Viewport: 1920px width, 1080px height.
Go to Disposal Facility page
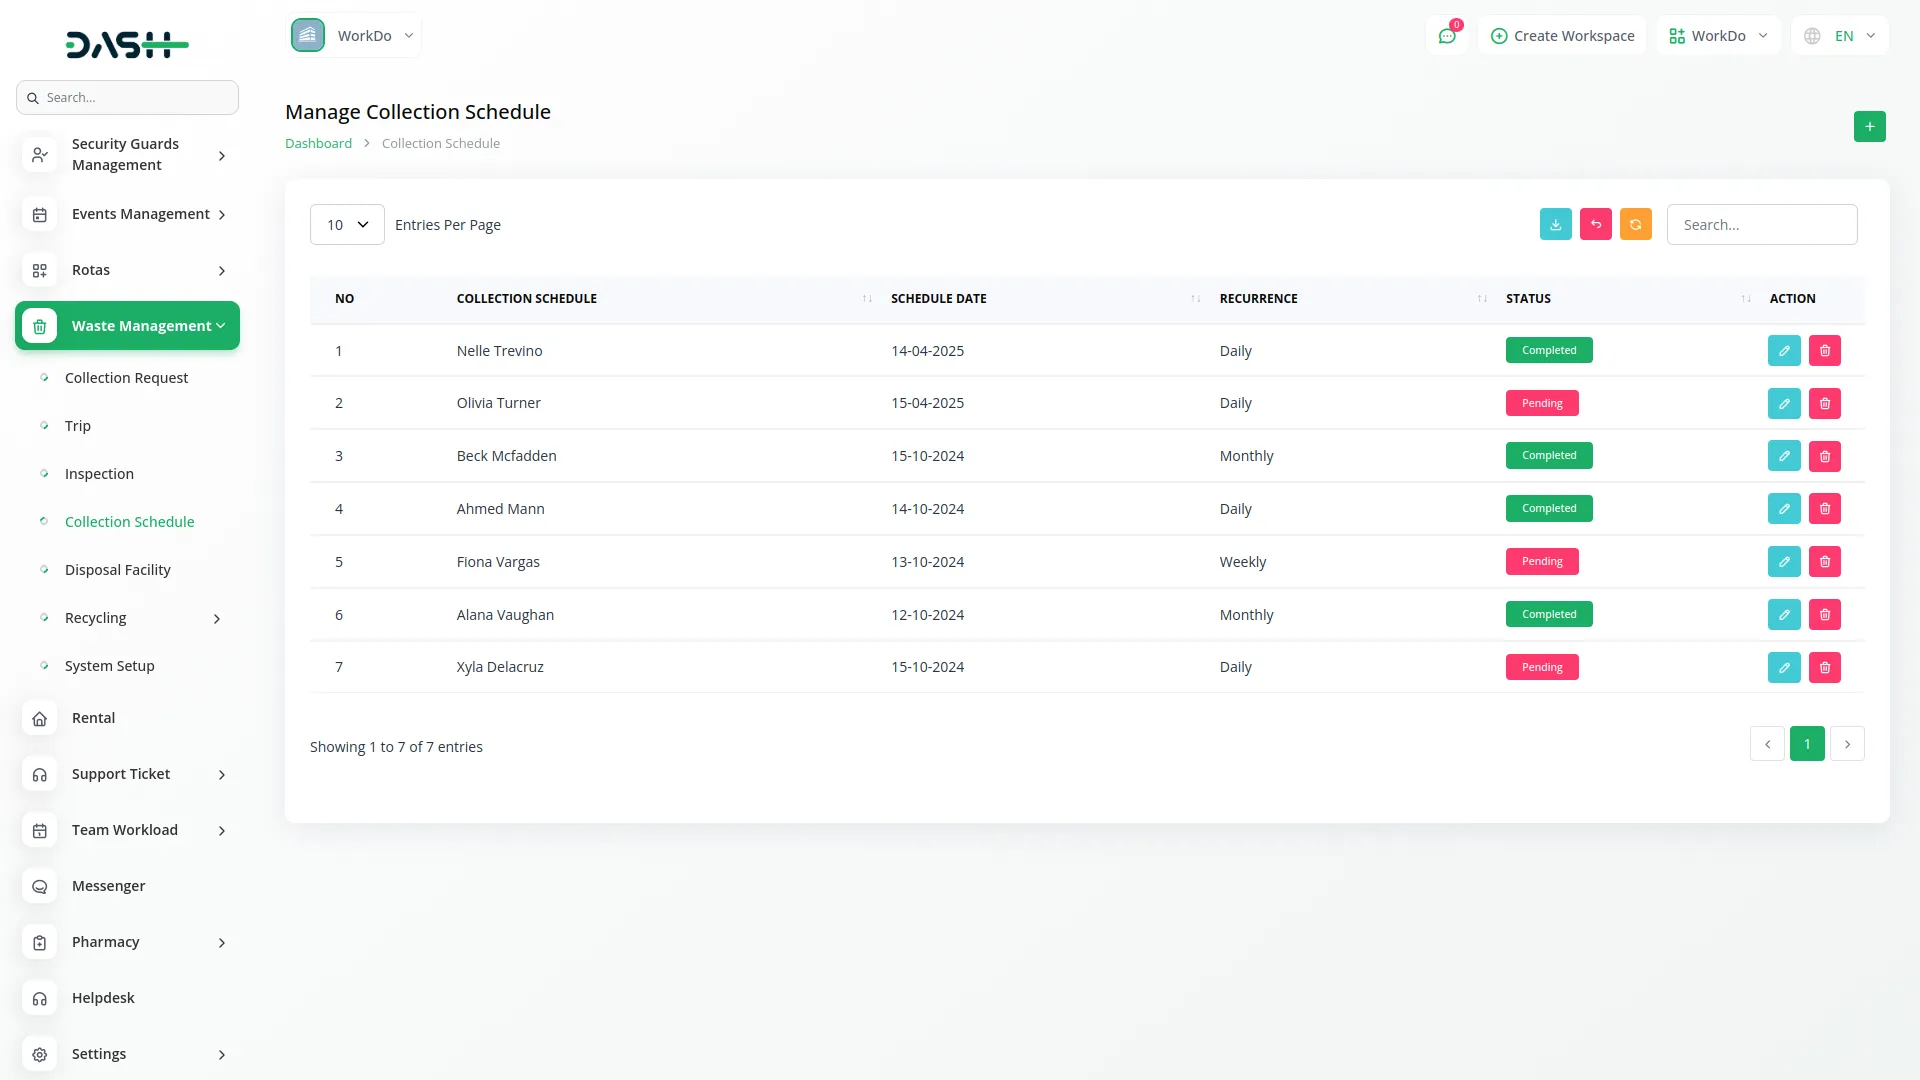(117, 570)
